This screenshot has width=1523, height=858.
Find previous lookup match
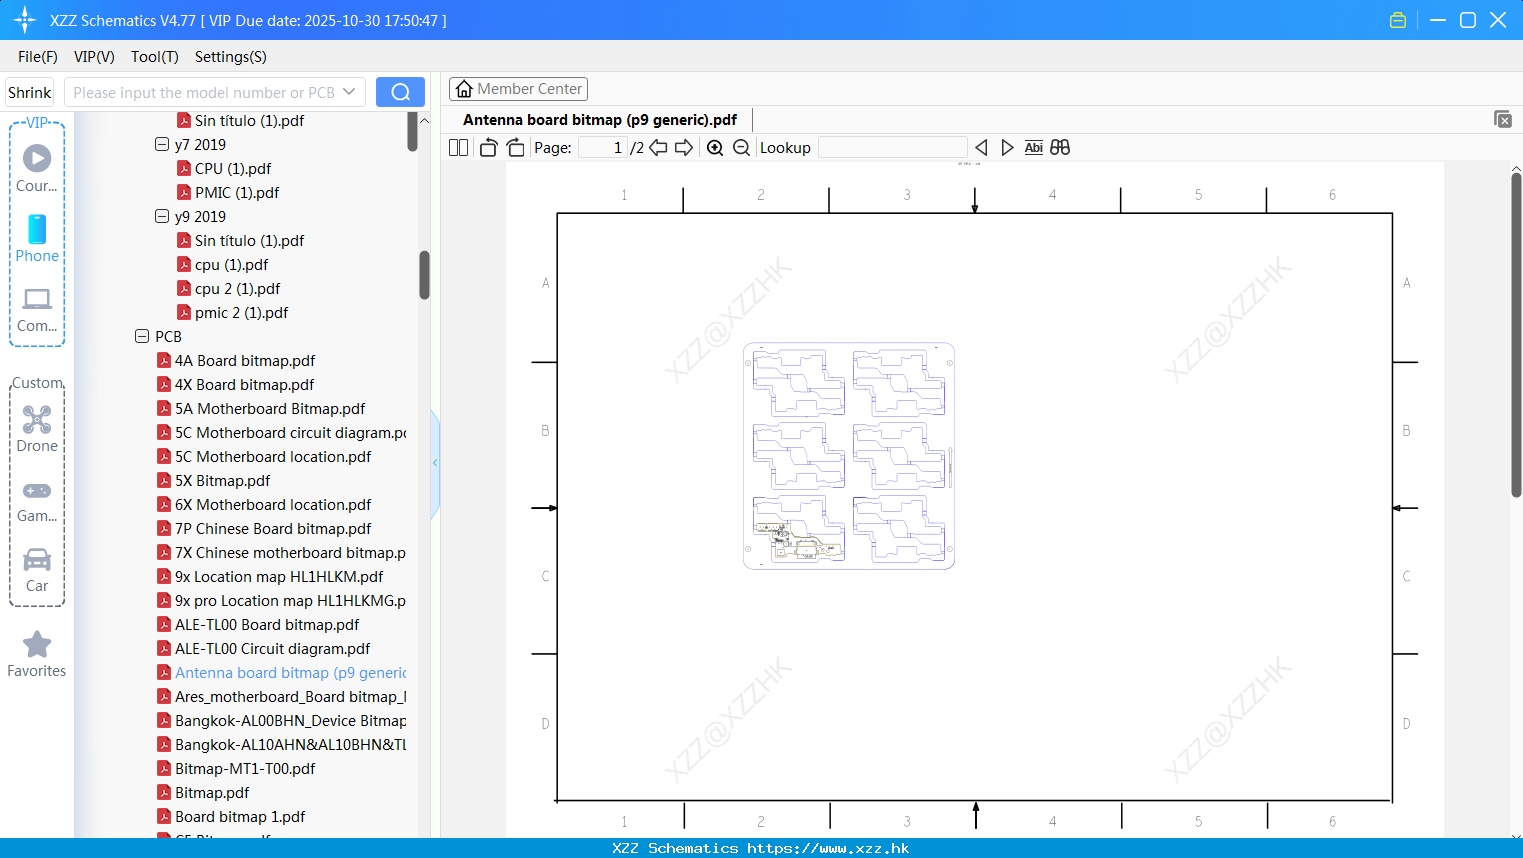981,148
